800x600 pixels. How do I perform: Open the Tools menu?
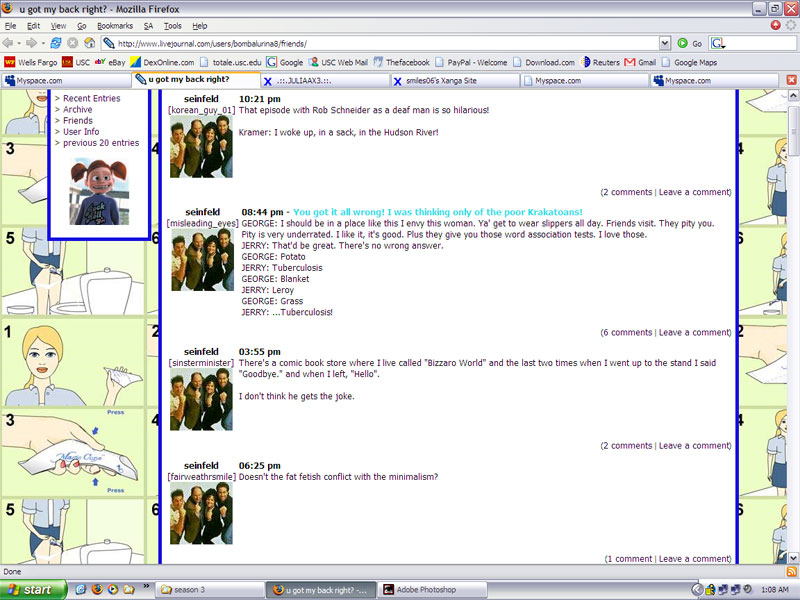(x=172, y=26)
